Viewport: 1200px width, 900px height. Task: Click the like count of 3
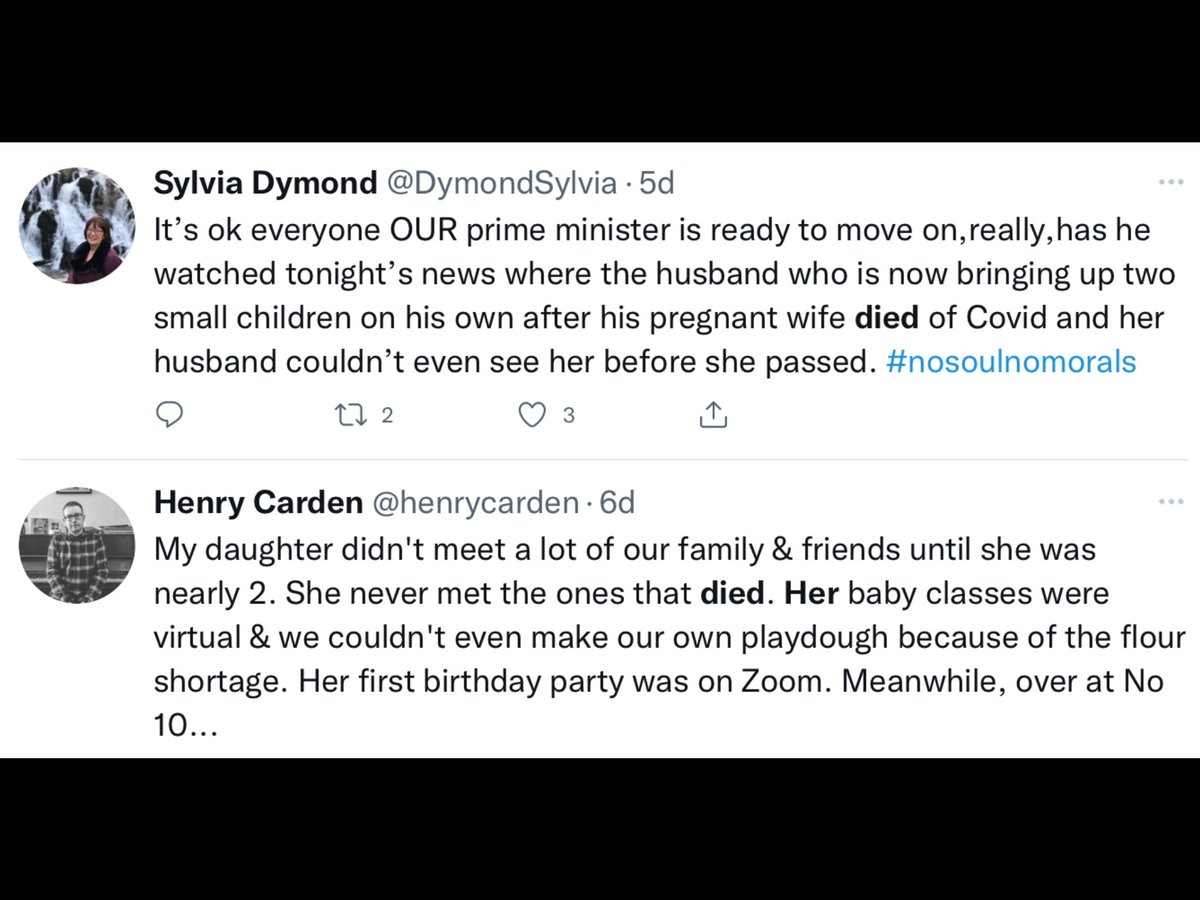(568, 415)
